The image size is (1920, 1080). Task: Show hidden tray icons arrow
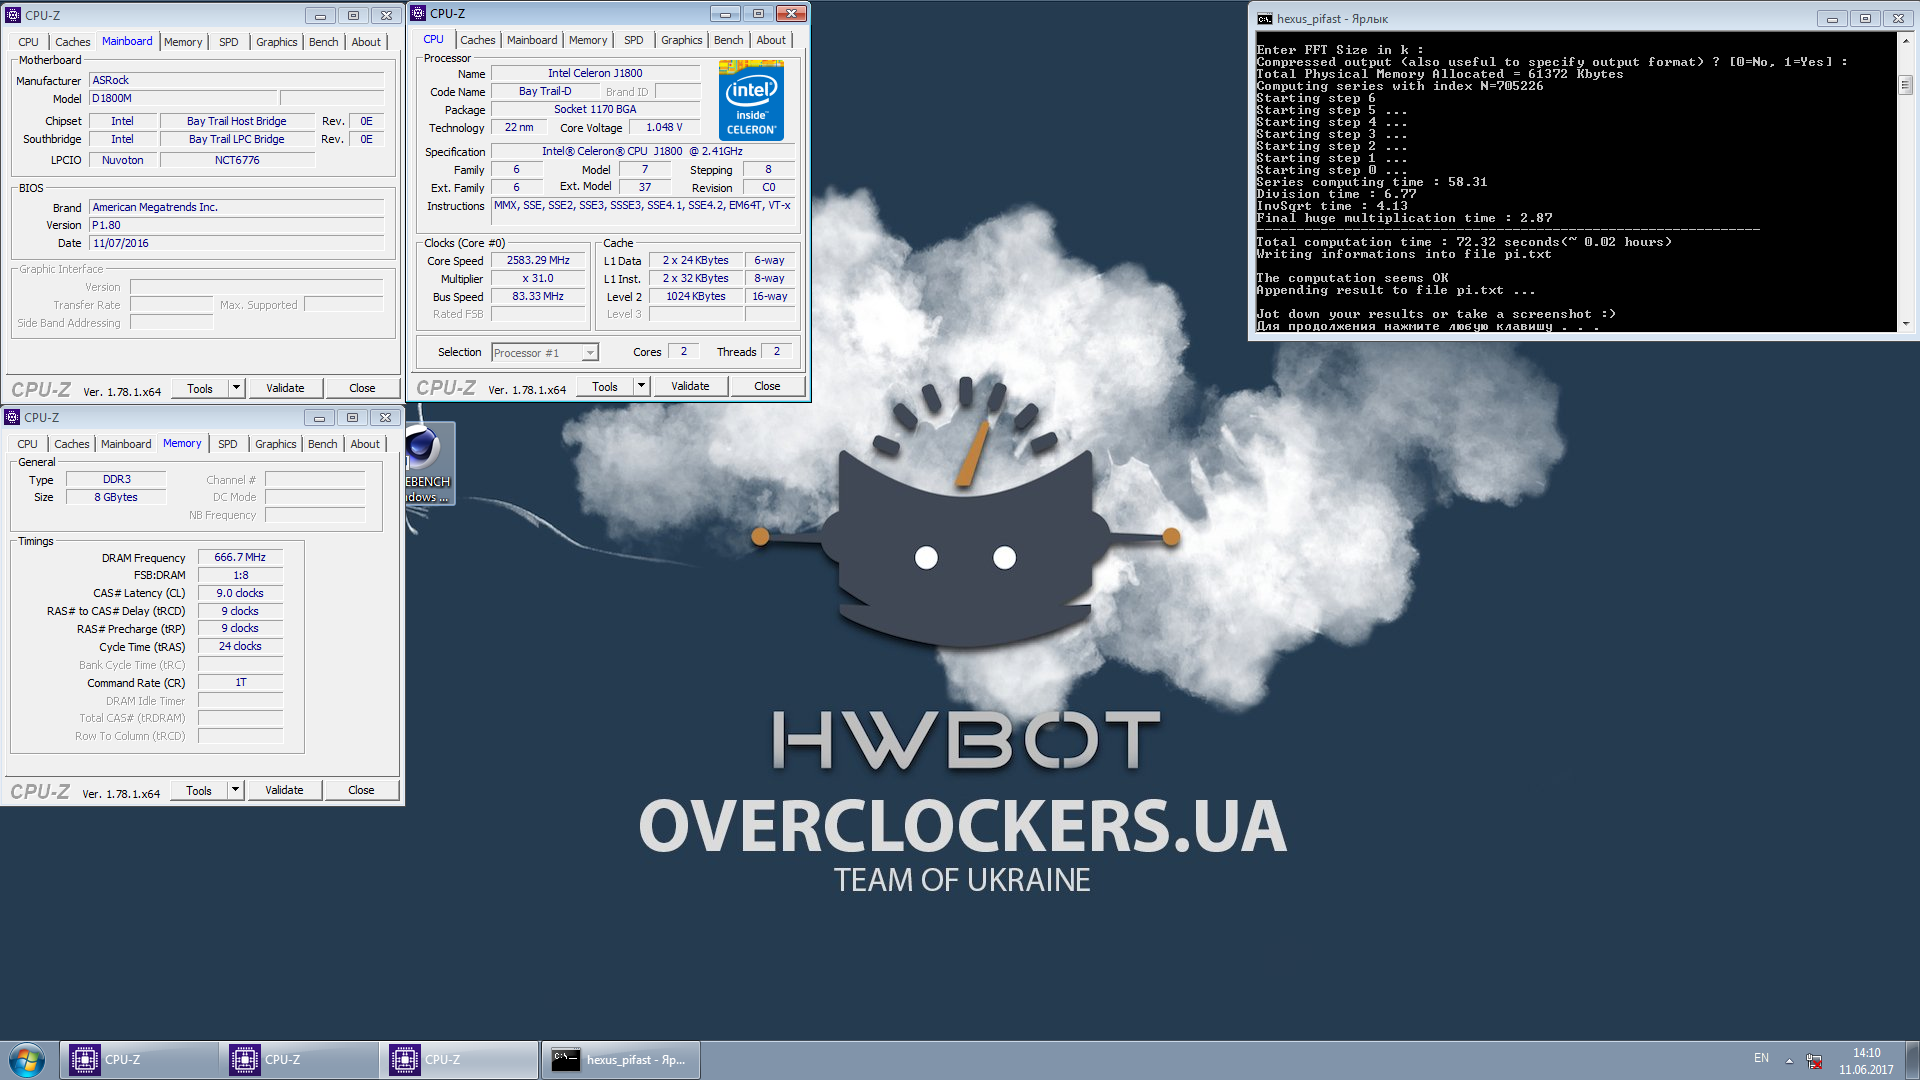tap(1789, 1060)
